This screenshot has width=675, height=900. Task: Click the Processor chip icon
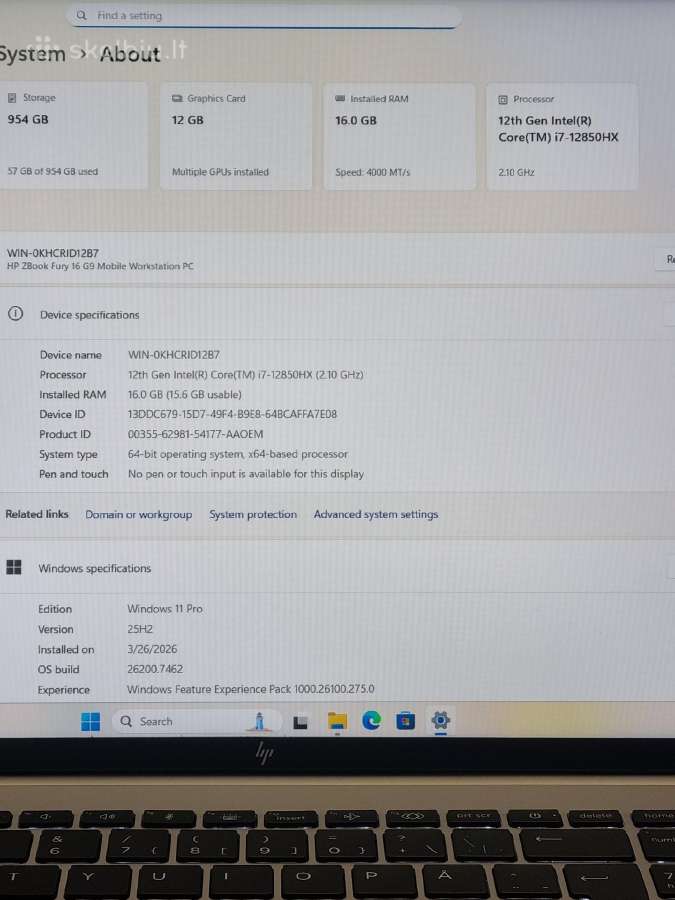[x=503, y=100]
